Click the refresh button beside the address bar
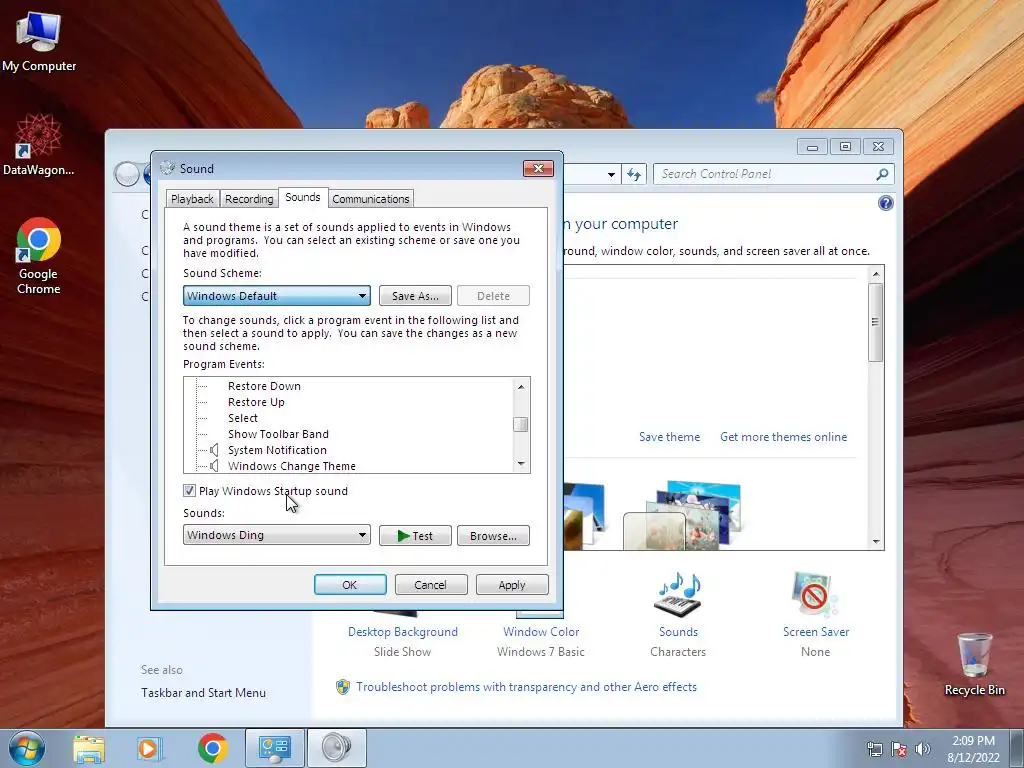Viewport: 1024px width, 768px height. (x=633, y=174)
